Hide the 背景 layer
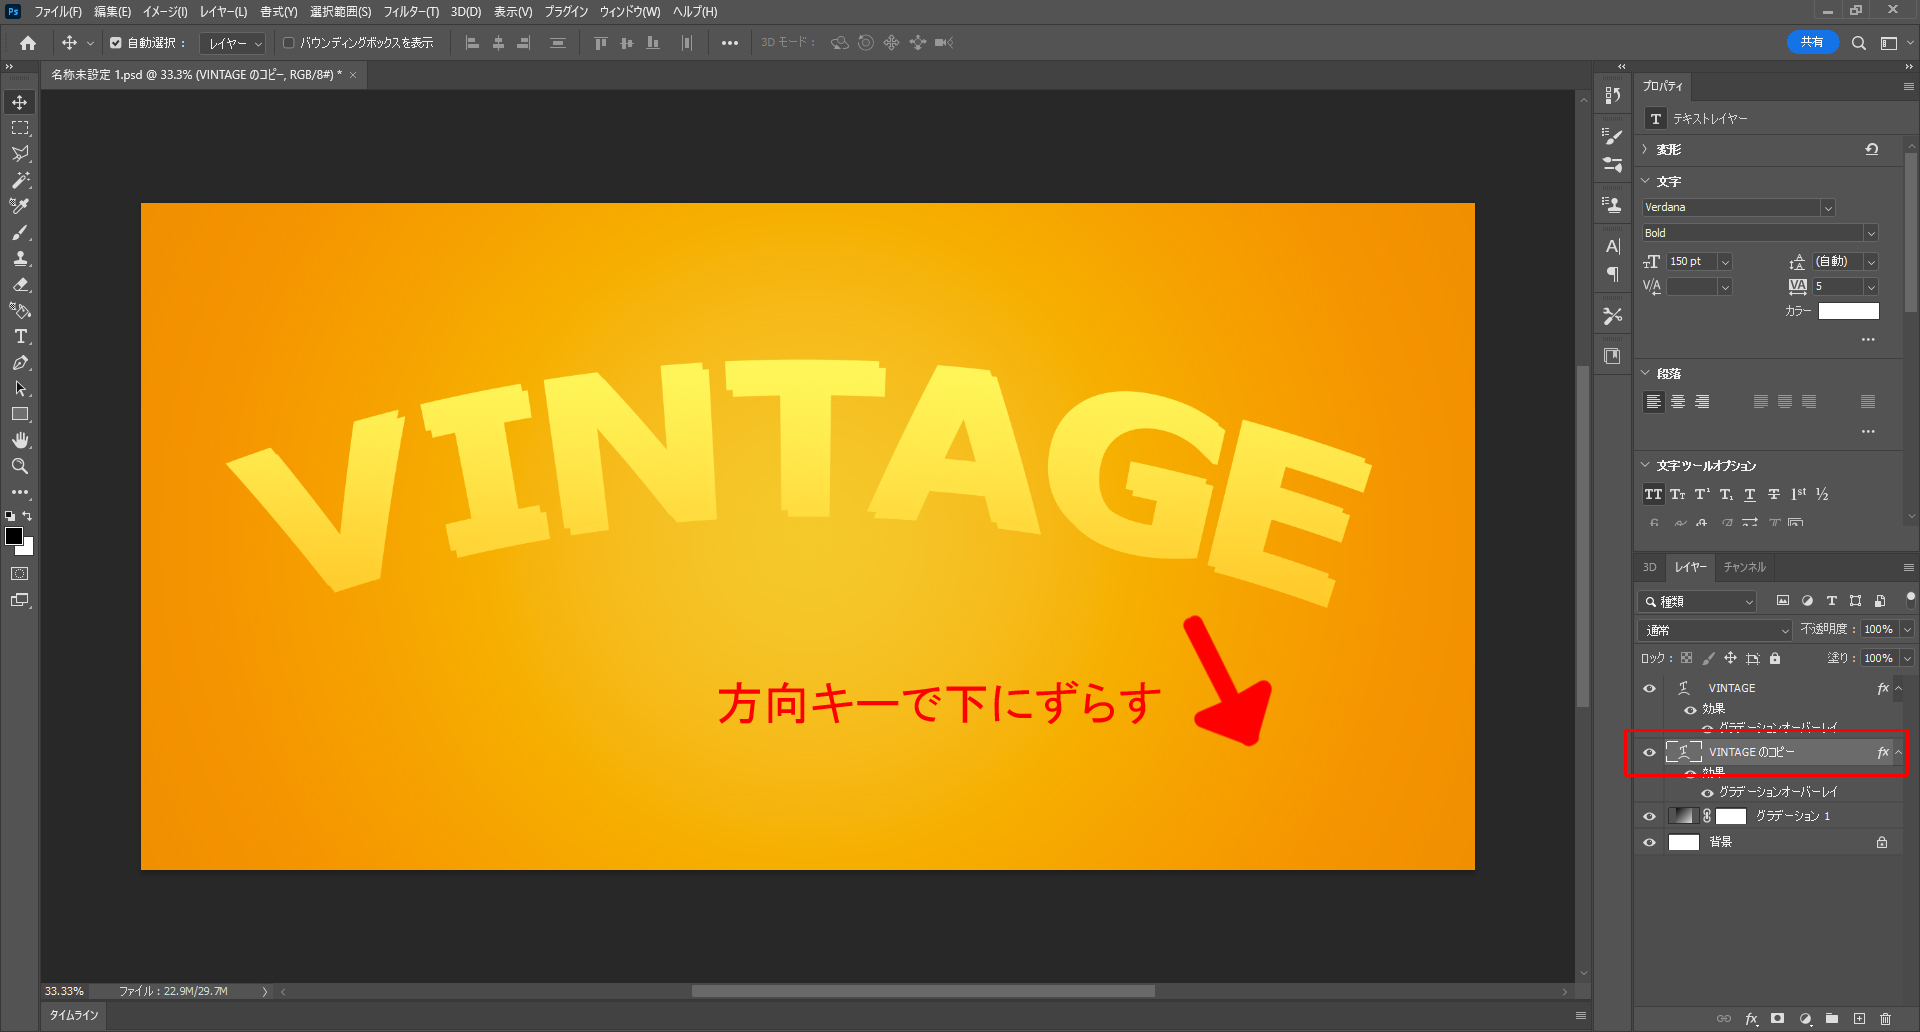 click(1650, 842)
